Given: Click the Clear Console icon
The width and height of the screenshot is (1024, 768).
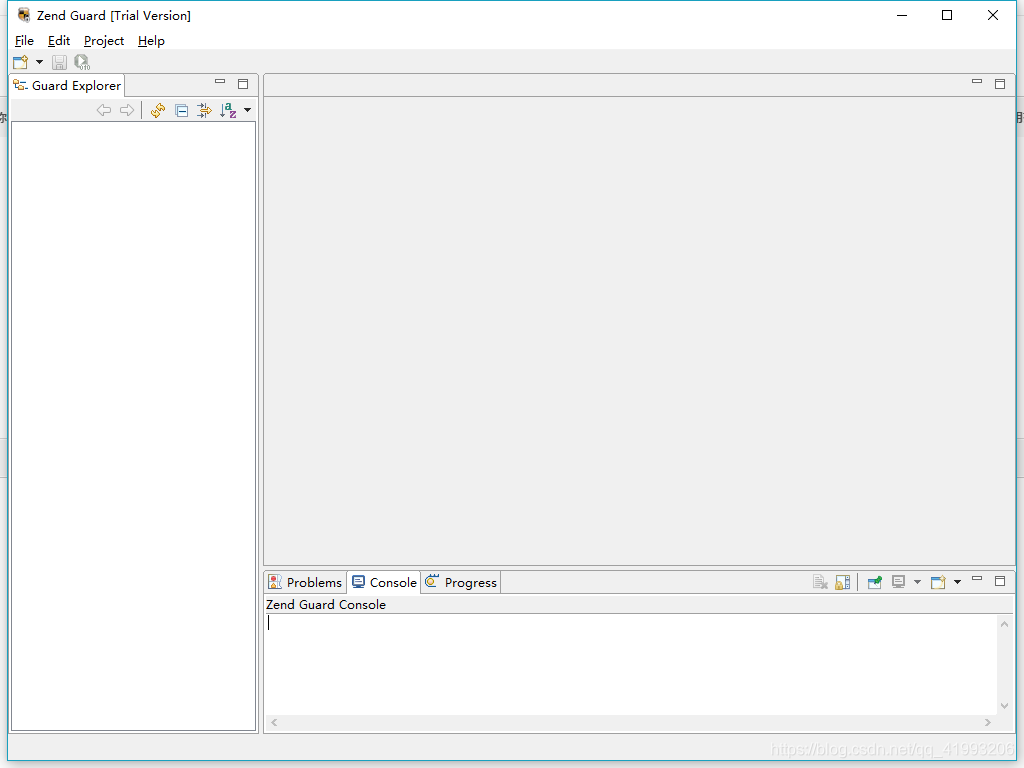Looking at the screenshot, I should [820, 582].
